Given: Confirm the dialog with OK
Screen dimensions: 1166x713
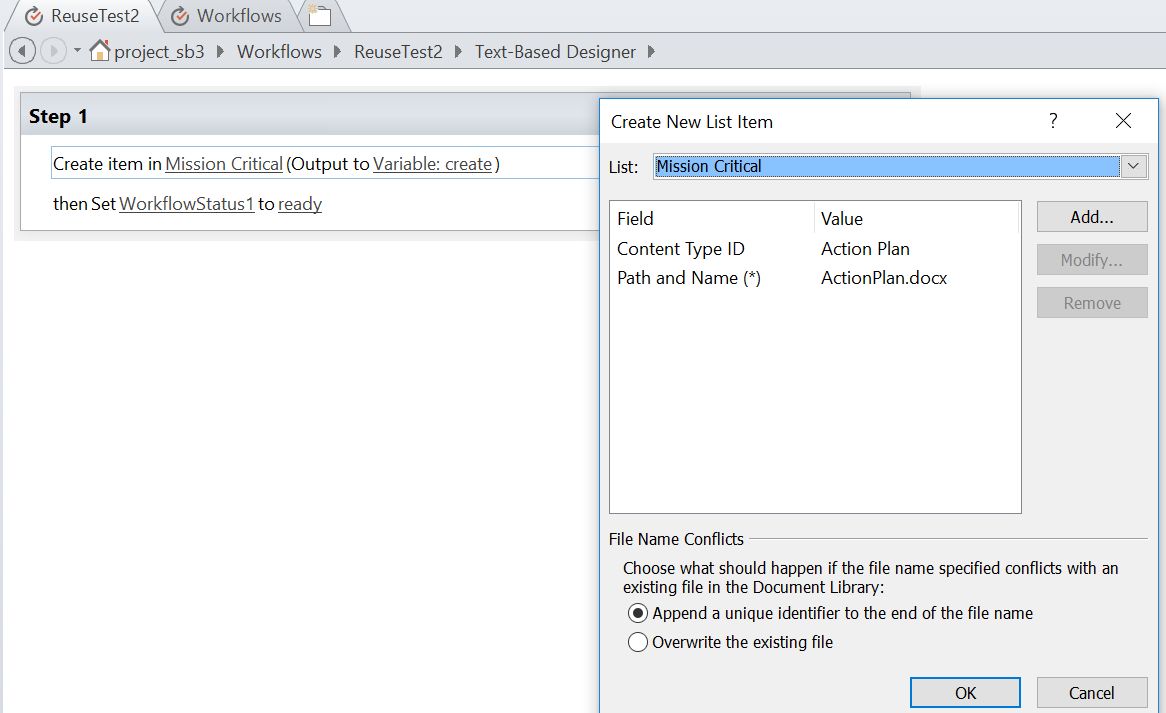Looking at the screenshot, I should (x=965, y=693).
